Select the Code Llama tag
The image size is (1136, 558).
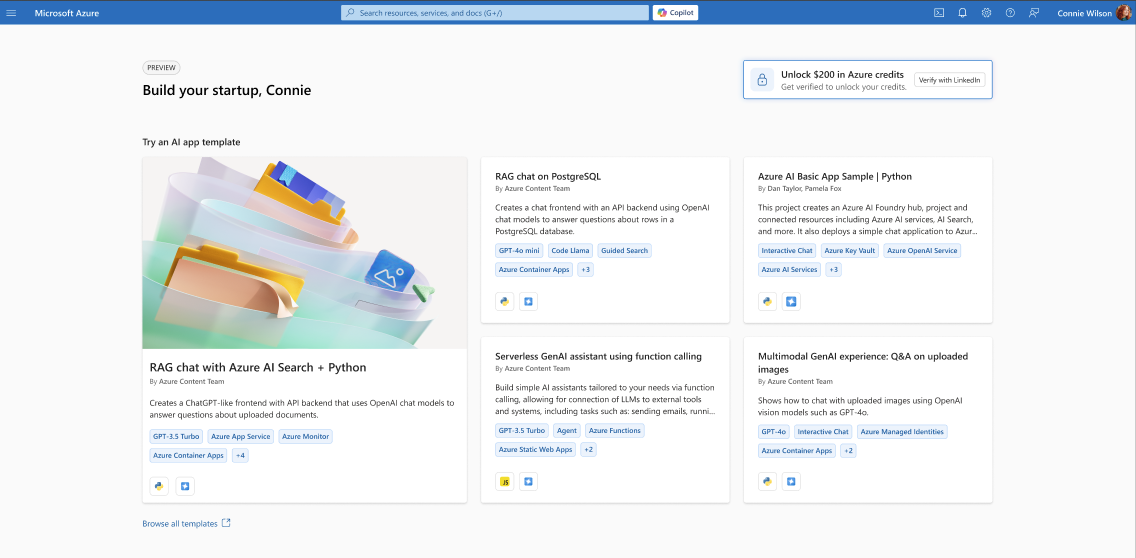(x=570, y=251)
